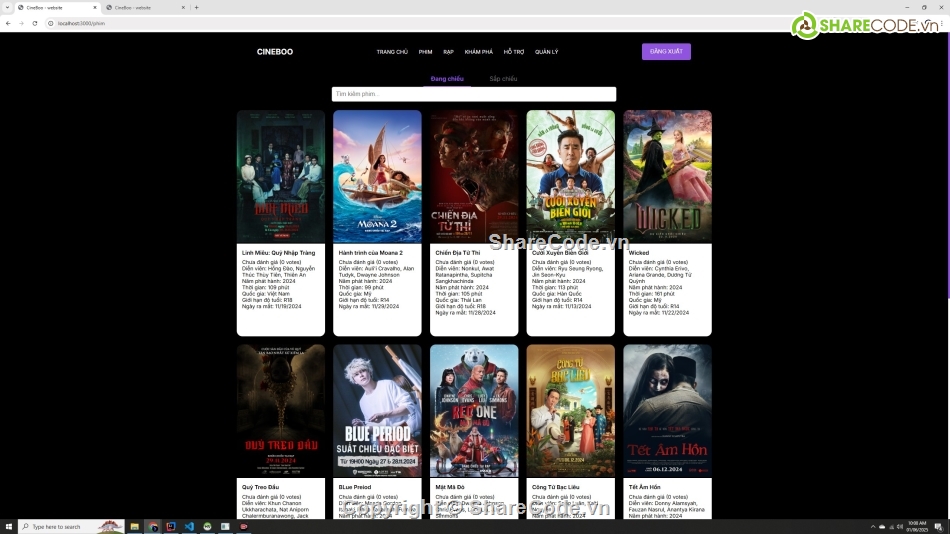Show hidden system tray icons
This screenshot has height=534, width=950.
tap(872, 527)
